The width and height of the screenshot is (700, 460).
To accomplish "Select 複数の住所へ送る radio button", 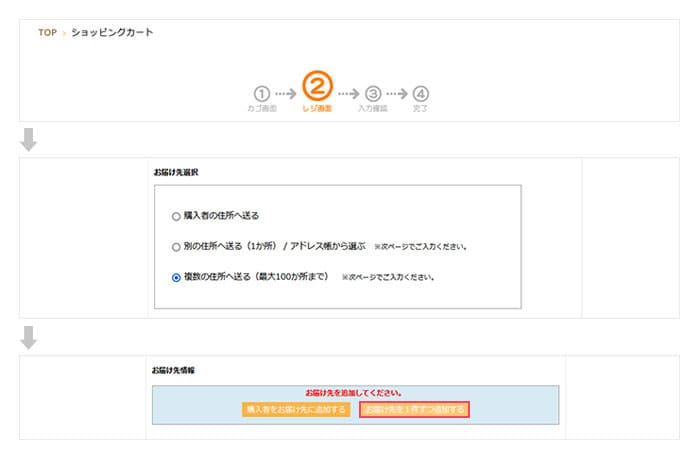I will tap(176, 276).
